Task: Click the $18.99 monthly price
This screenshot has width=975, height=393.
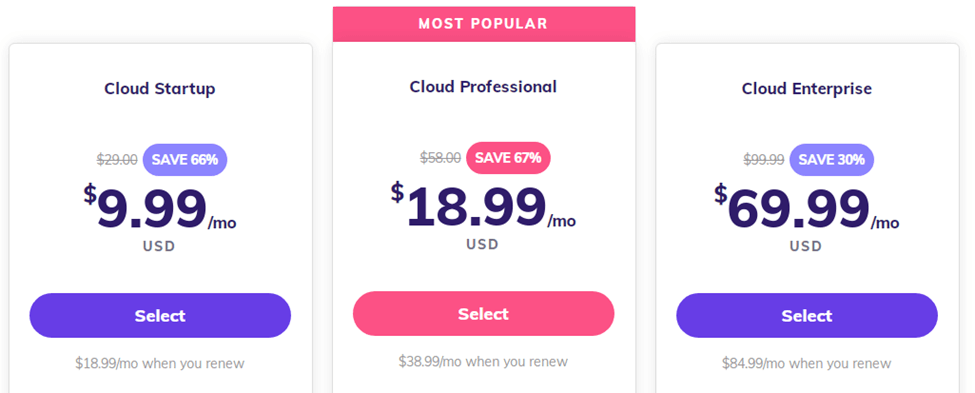Action: 483,206
